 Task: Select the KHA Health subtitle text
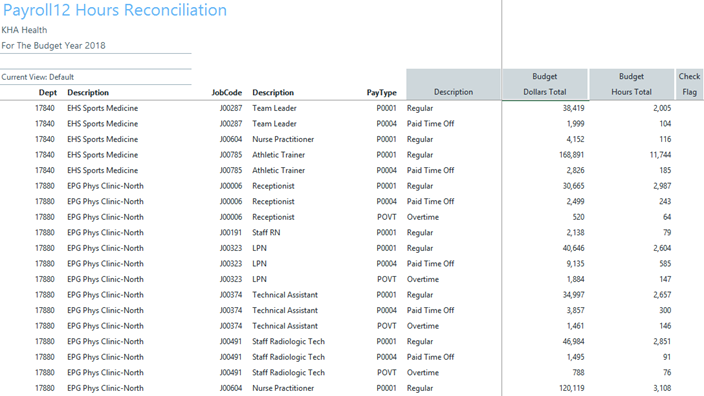coord(24,30)
